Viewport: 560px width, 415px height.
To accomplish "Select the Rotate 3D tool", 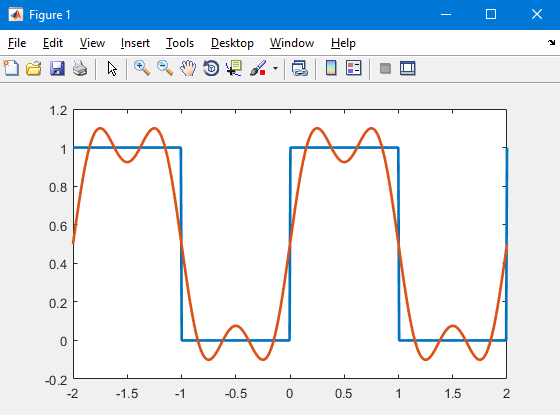I will pyautogui.click(x=211, y=68).
